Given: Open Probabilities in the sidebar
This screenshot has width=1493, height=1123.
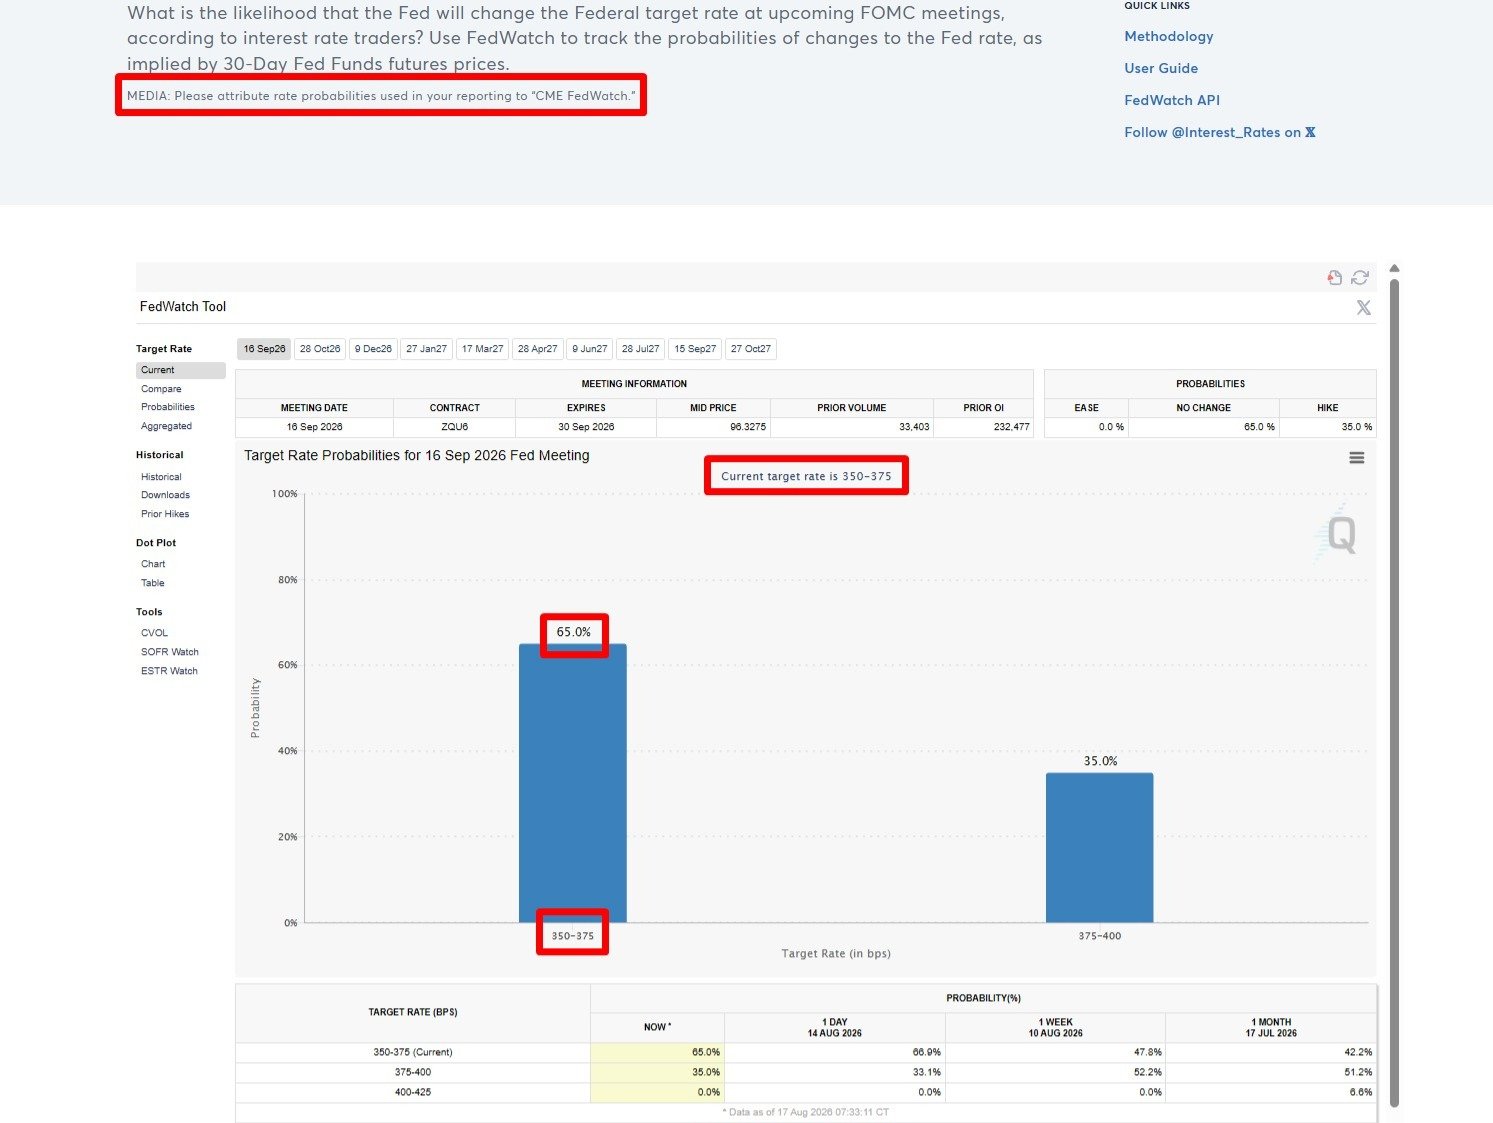Looking at the screenshot, I should click(x=168, y=407).
